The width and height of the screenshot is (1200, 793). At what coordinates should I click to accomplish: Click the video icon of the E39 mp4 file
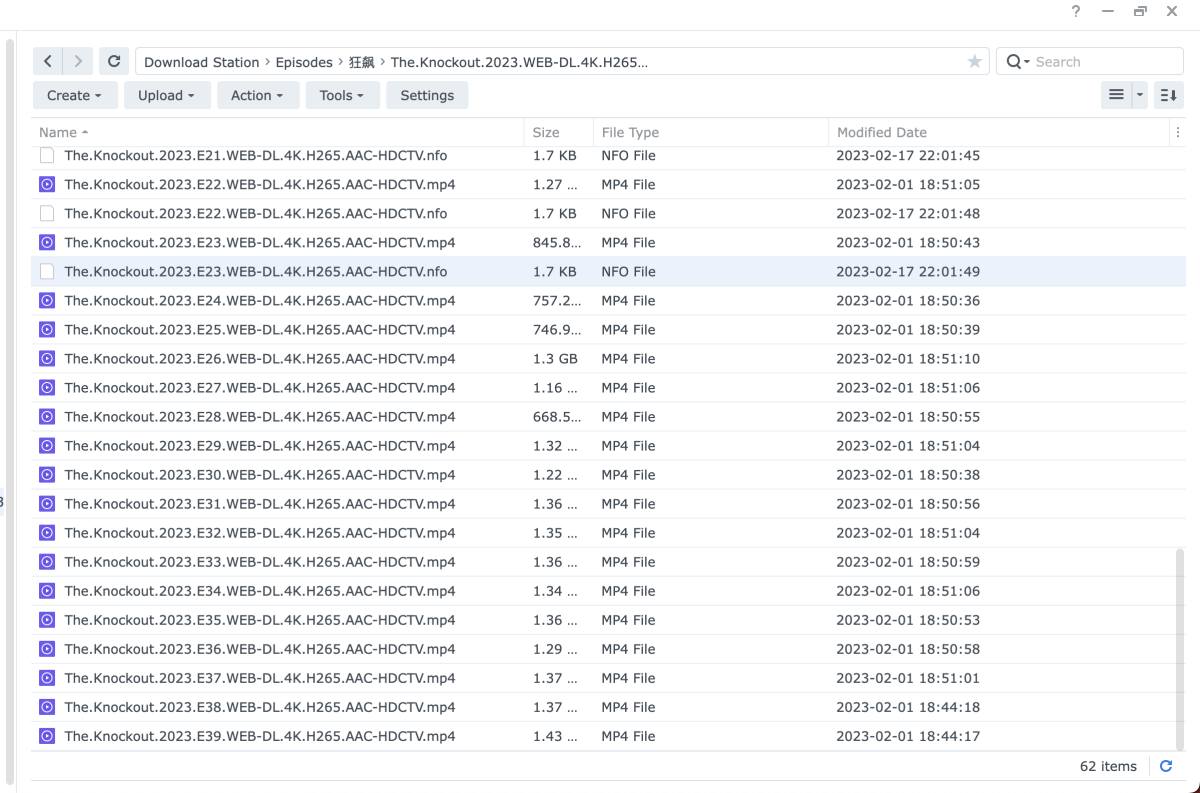click(46, 735)
